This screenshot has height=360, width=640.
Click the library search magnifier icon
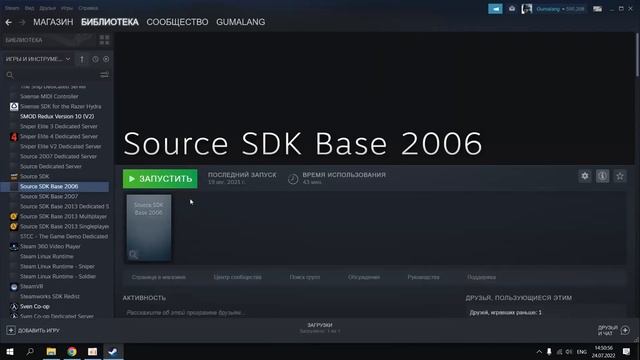coord(10,75)
